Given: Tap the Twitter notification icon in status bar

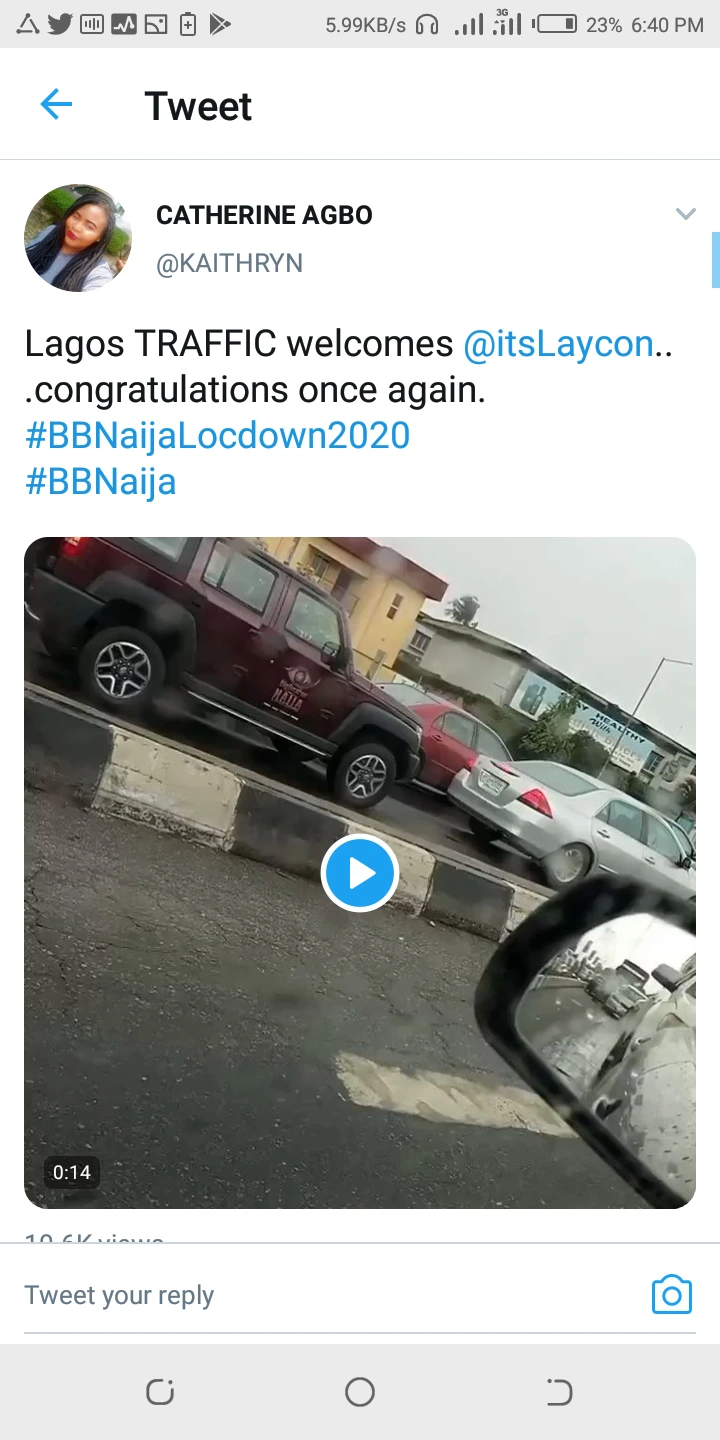Looking at the screenshot, I should (60, 24).
